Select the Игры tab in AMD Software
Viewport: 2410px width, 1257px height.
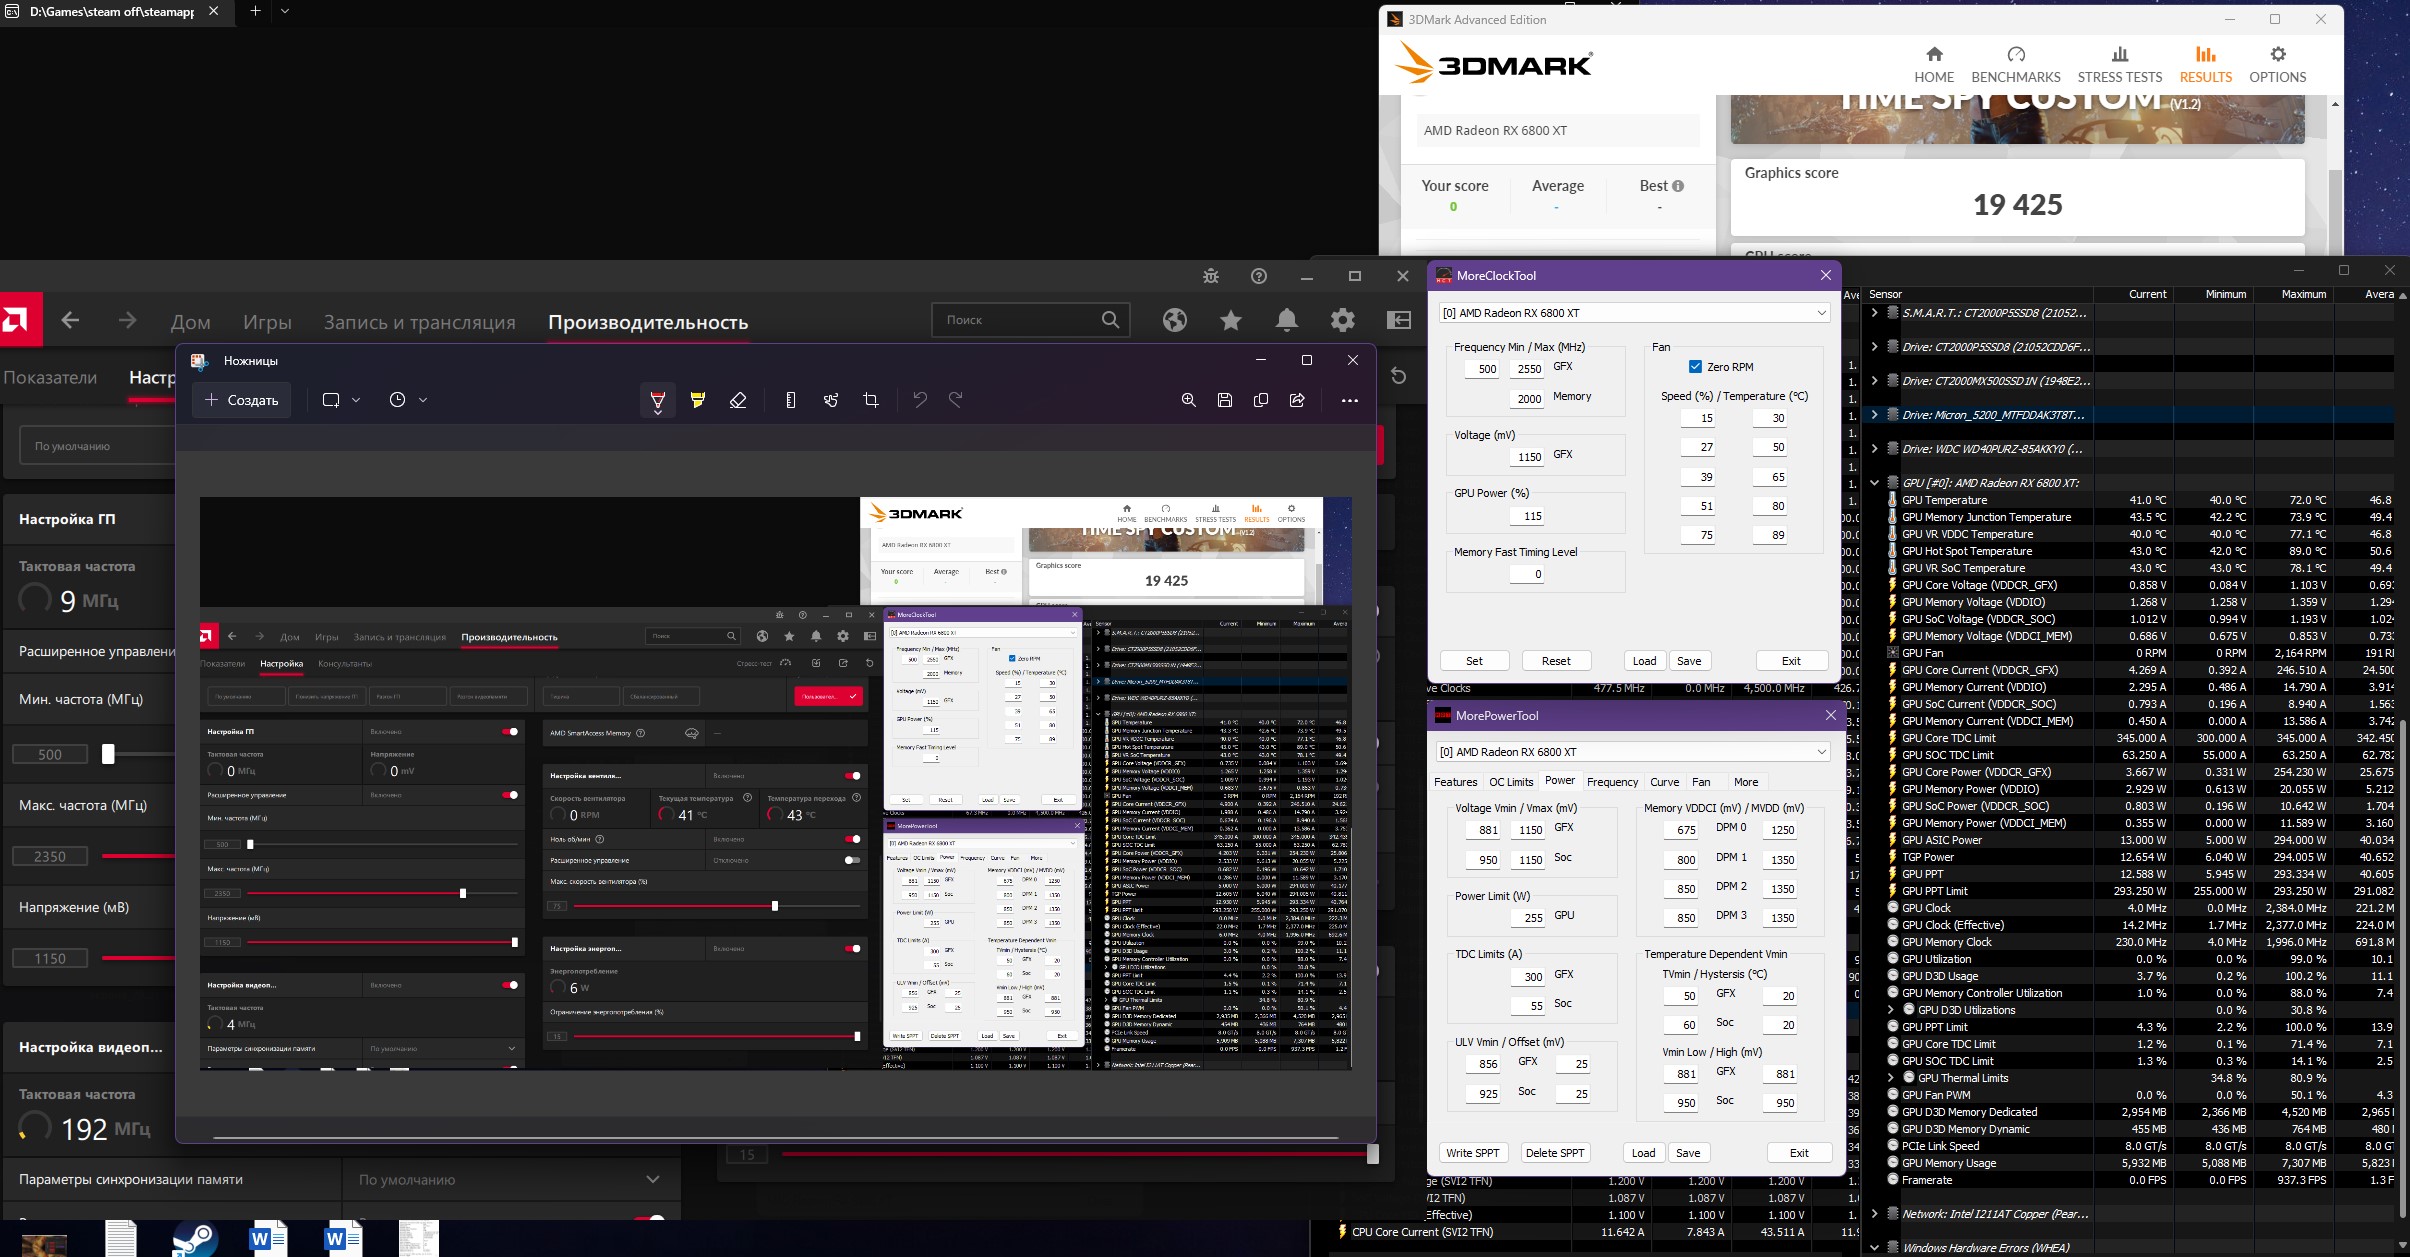click(x=268, y=322)
